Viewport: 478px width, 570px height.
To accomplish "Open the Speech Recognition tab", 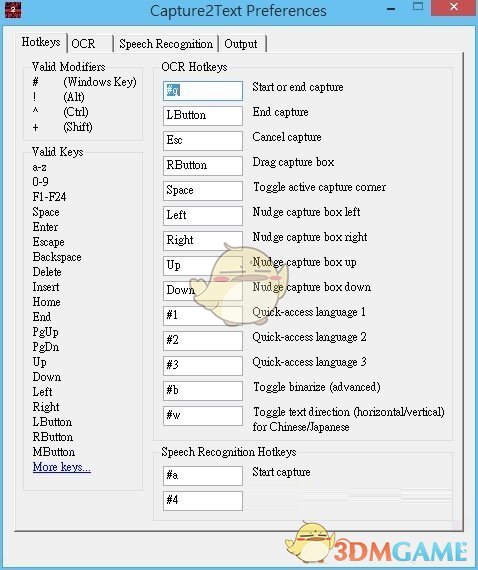I will click(x=166, y=44).
